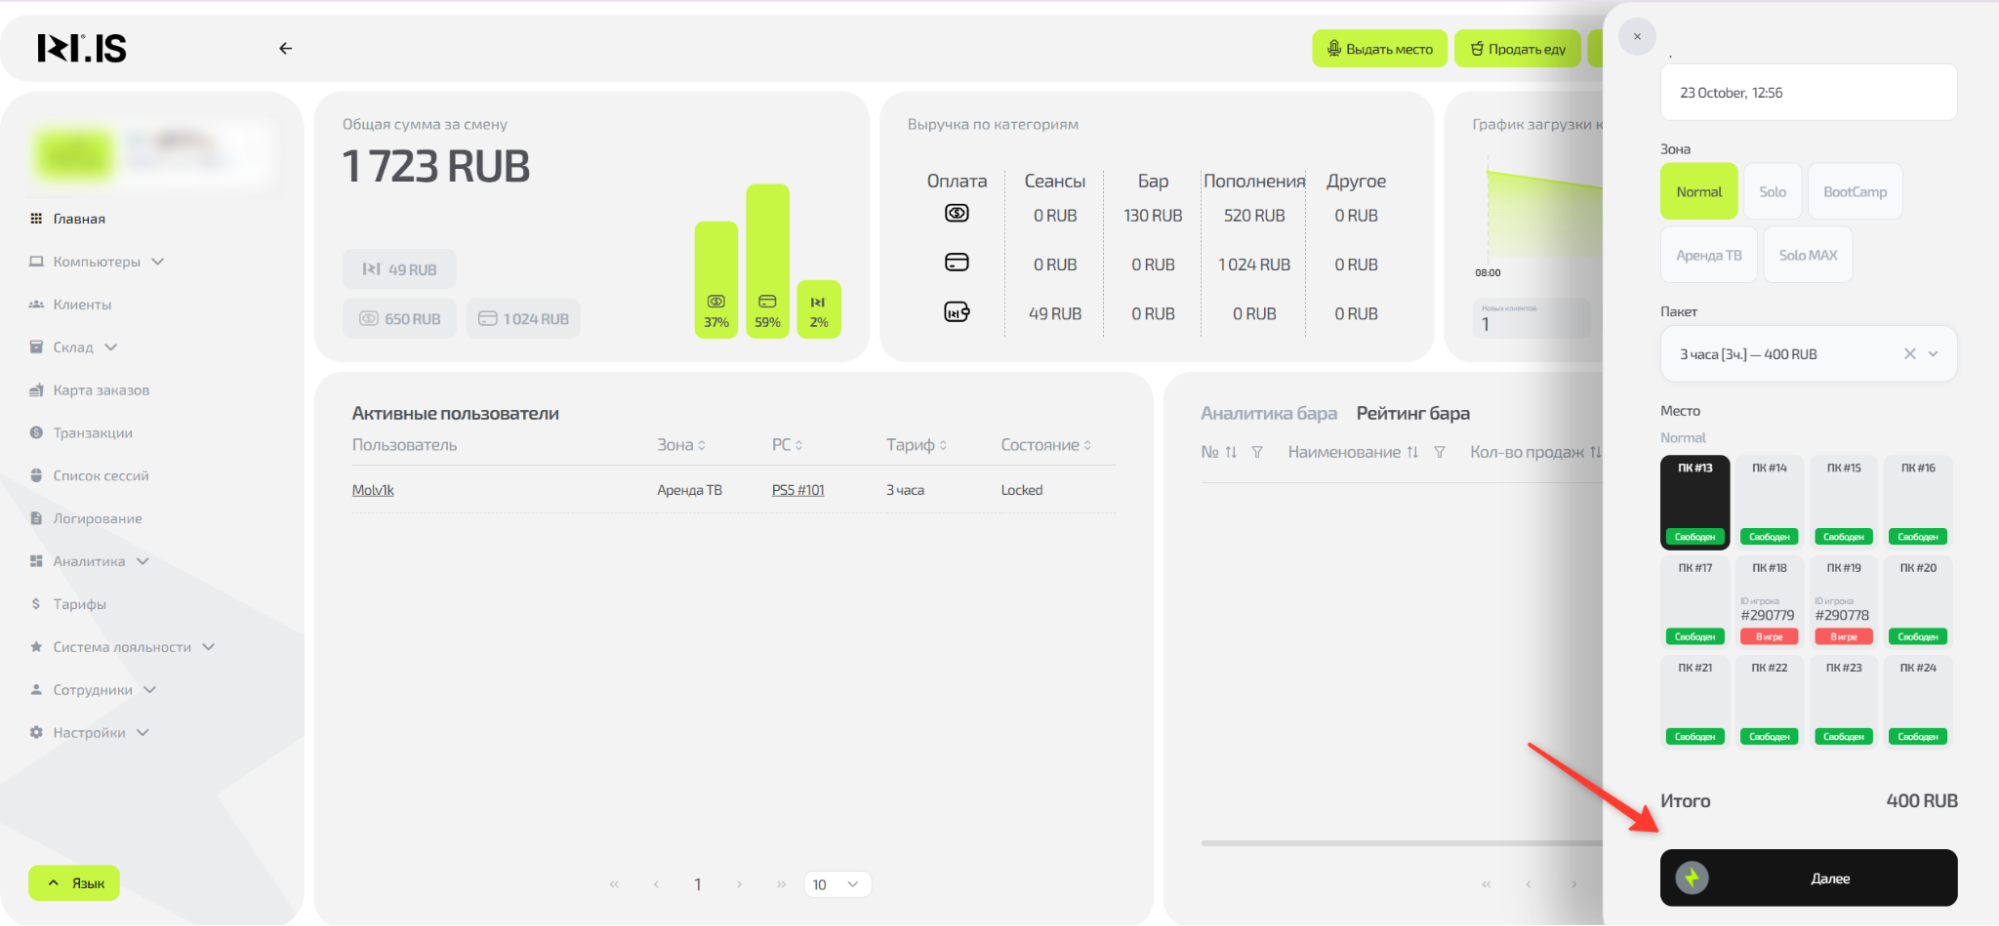This screenshot has height=926, width=1999.
Task: Open Карта заказов in sidebar
Action: coord(100,390)
